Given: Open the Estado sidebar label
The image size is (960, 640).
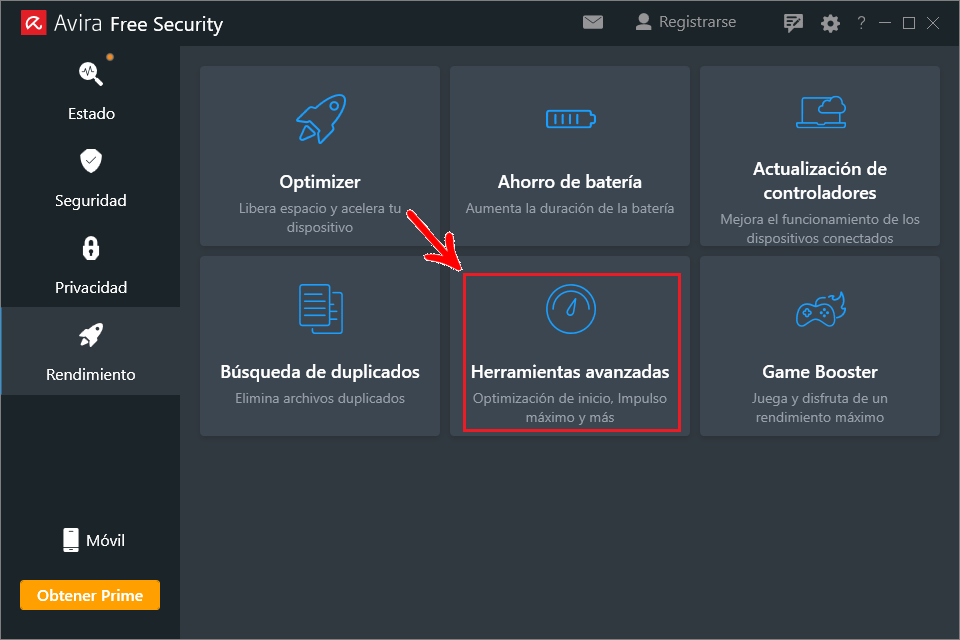Looking at the screenshot, I should click(x=91, y=114).
